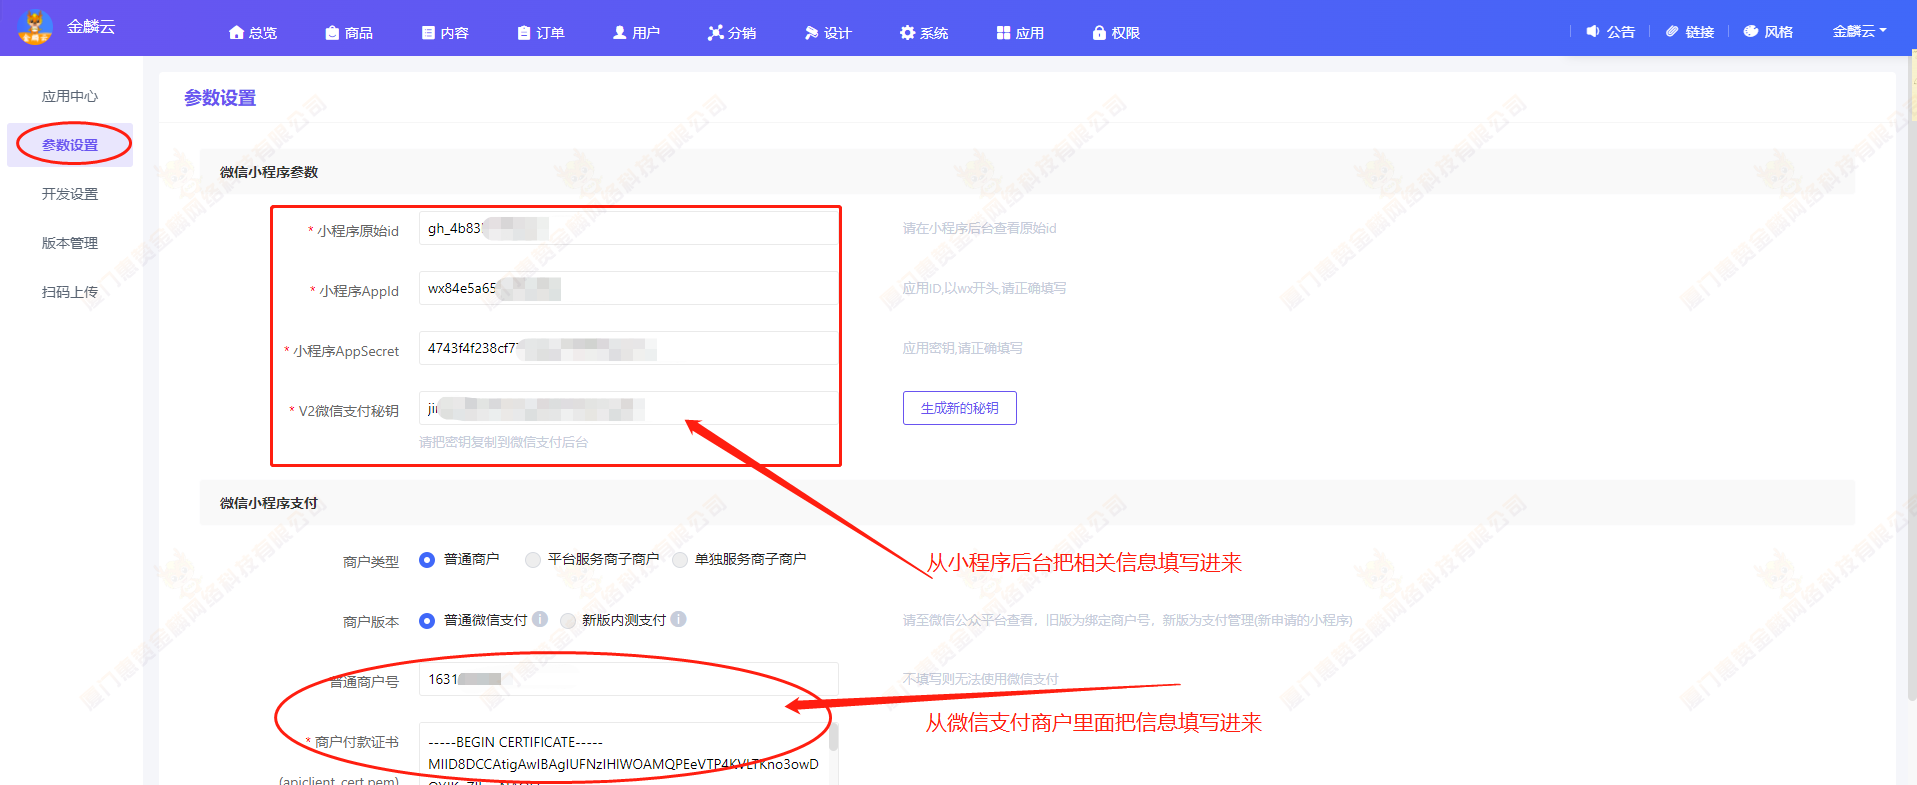The image size is (1917, 785).
Task: Click the person icon beside 用户
Action: (620, 33)
